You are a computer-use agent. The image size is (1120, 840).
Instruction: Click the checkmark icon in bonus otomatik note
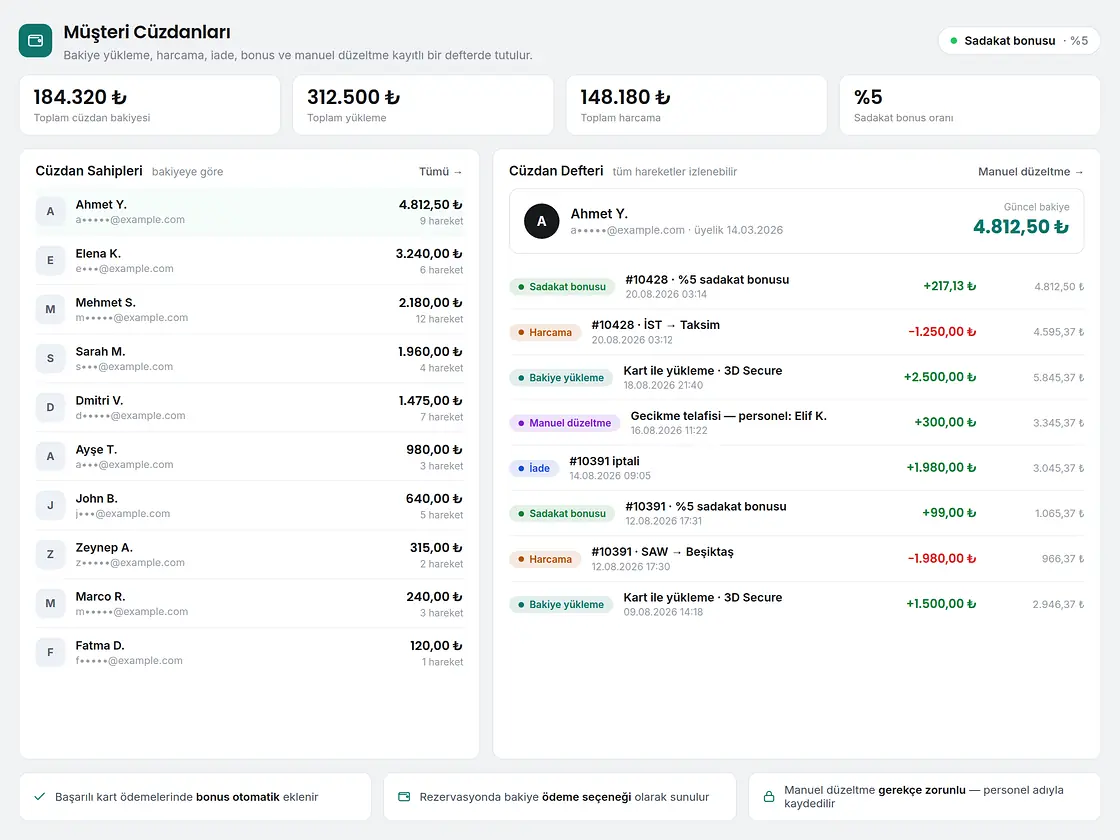(40, 796)
